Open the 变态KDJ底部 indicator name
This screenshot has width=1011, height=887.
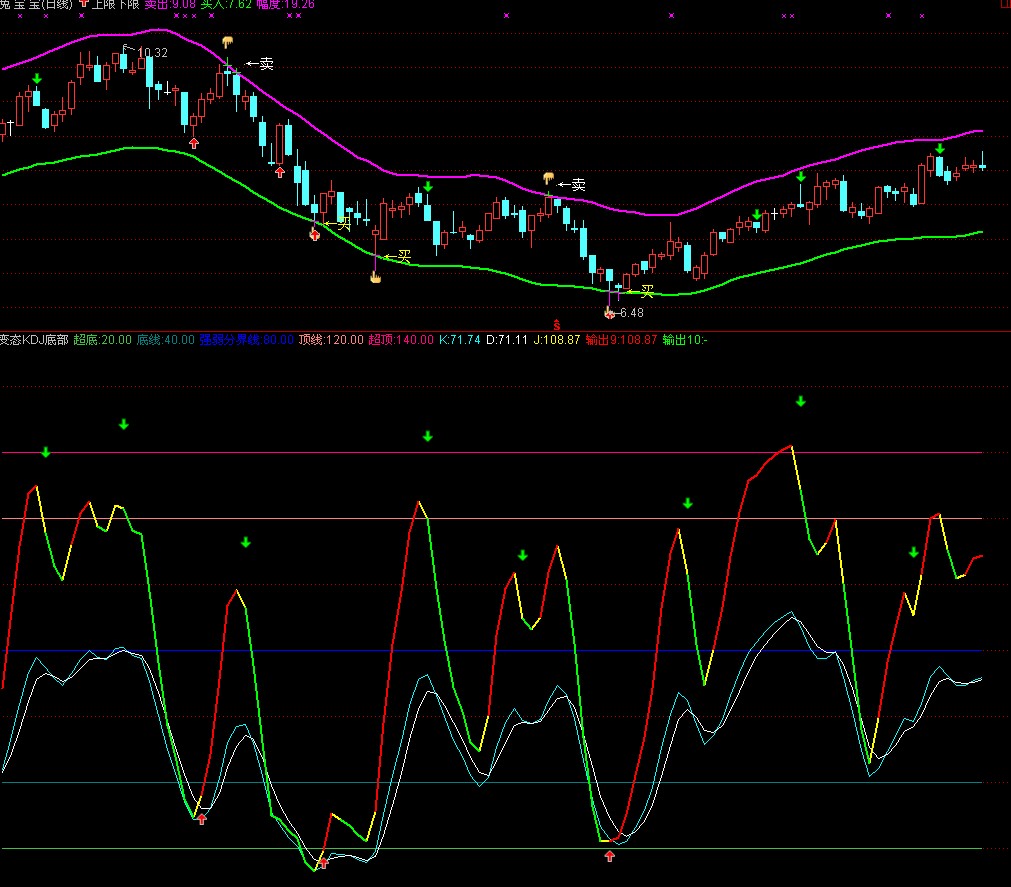coord(34,340)
